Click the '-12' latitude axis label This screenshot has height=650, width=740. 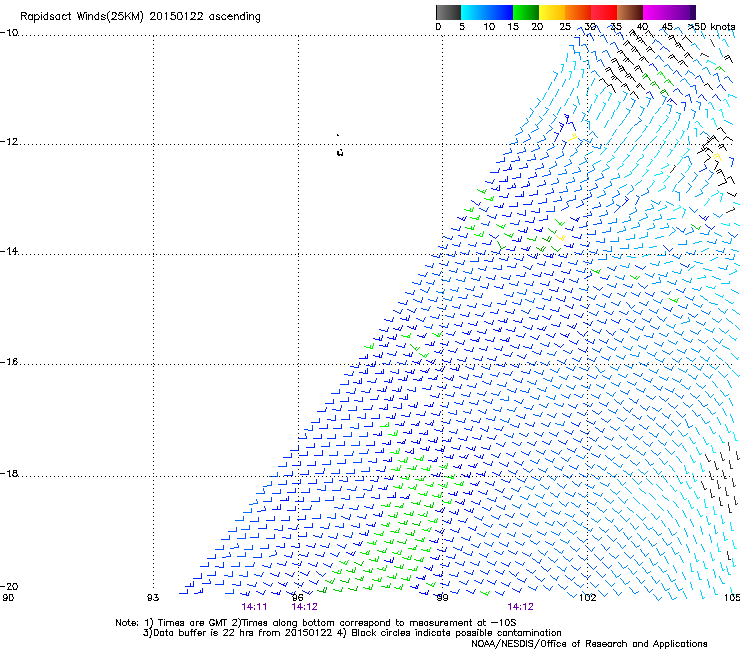click(x=9, y=142)
